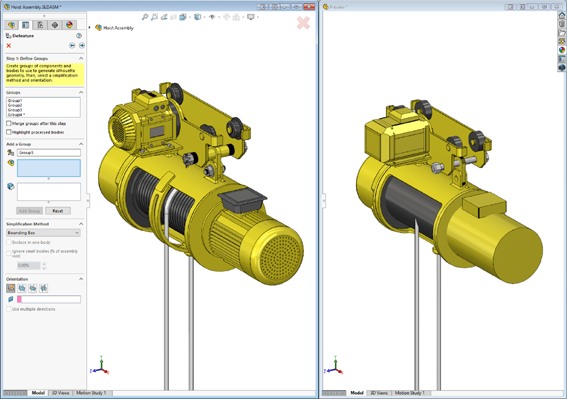Click the red X cancel Defeature icon
The image size is (567, 399).
pos(9,46)
